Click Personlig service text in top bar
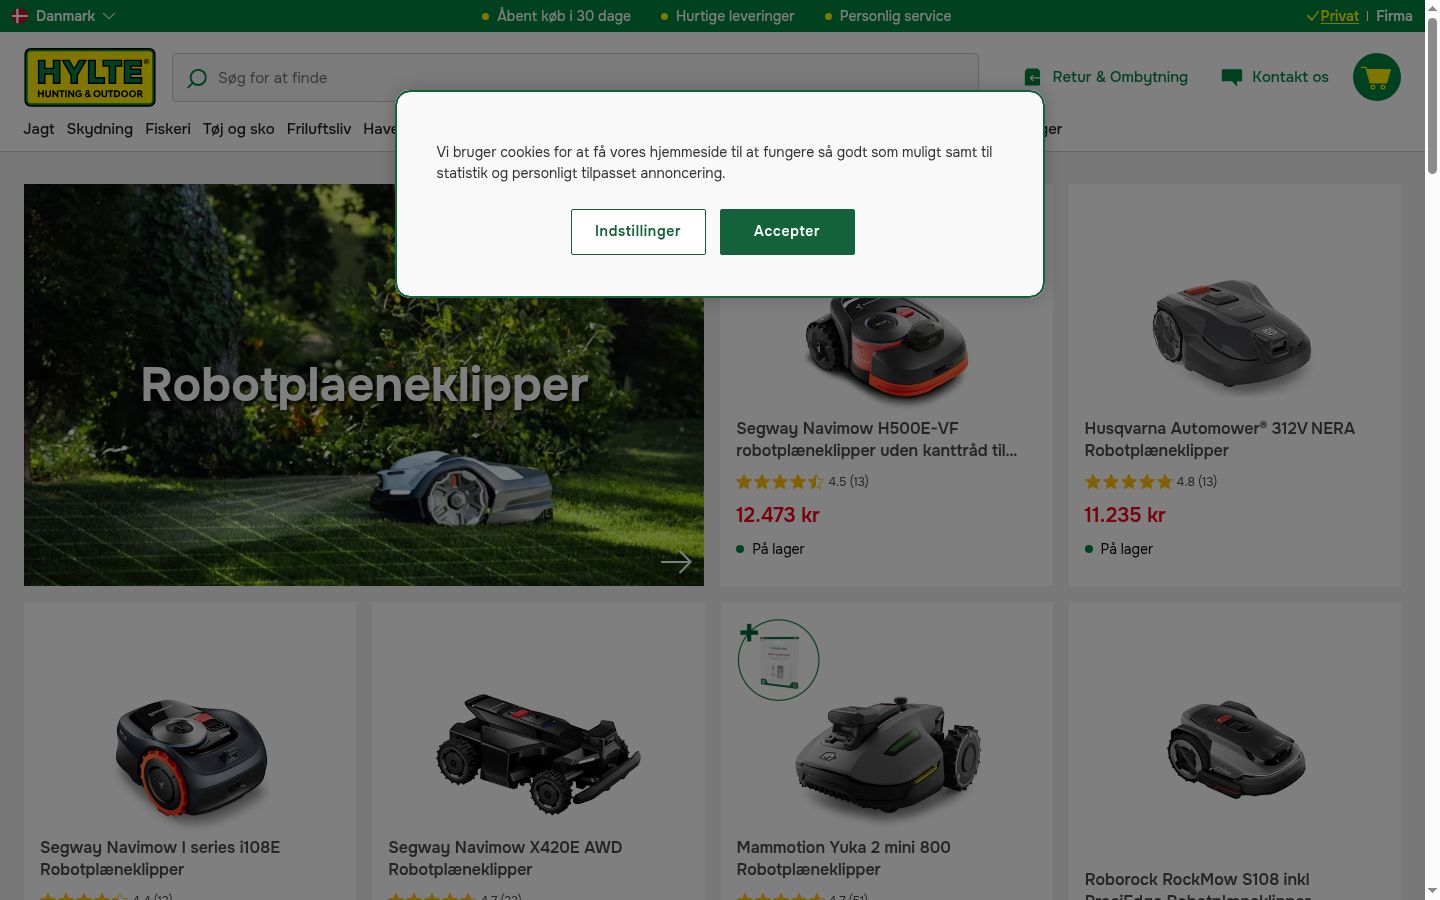 [x=895, y=16]
